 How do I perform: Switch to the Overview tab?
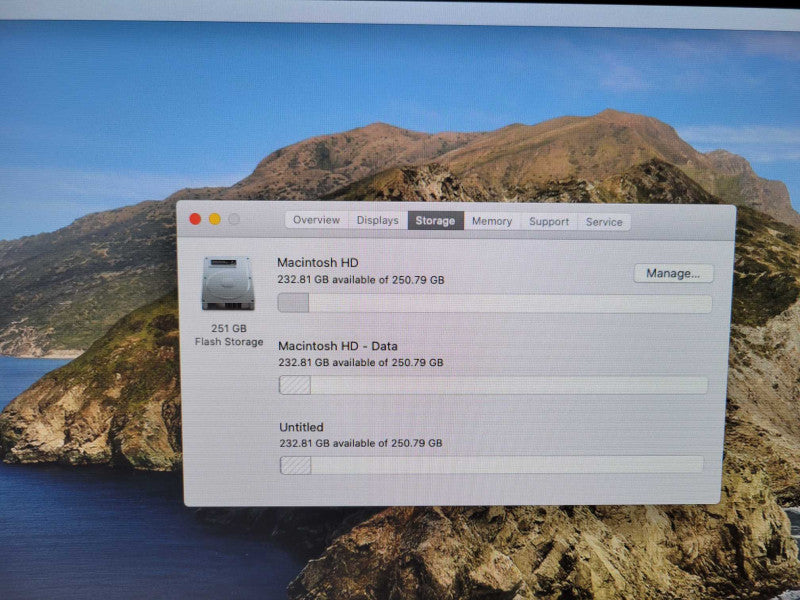[x=316, y=220]
